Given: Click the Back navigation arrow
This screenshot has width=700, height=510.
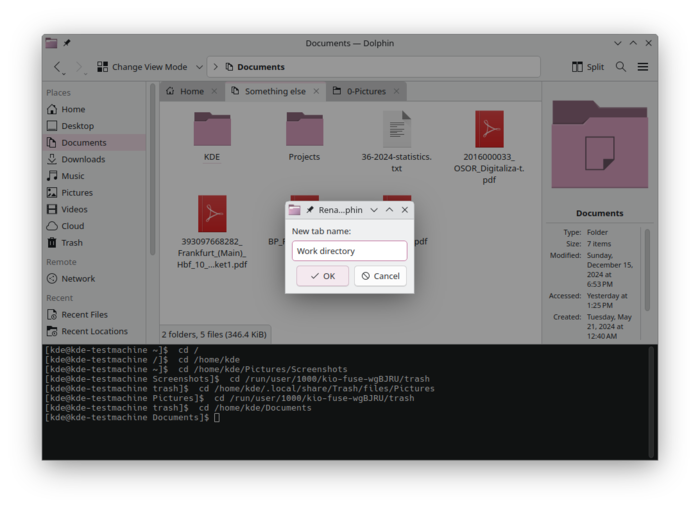Looking at the screenshot, I should 57,67.
